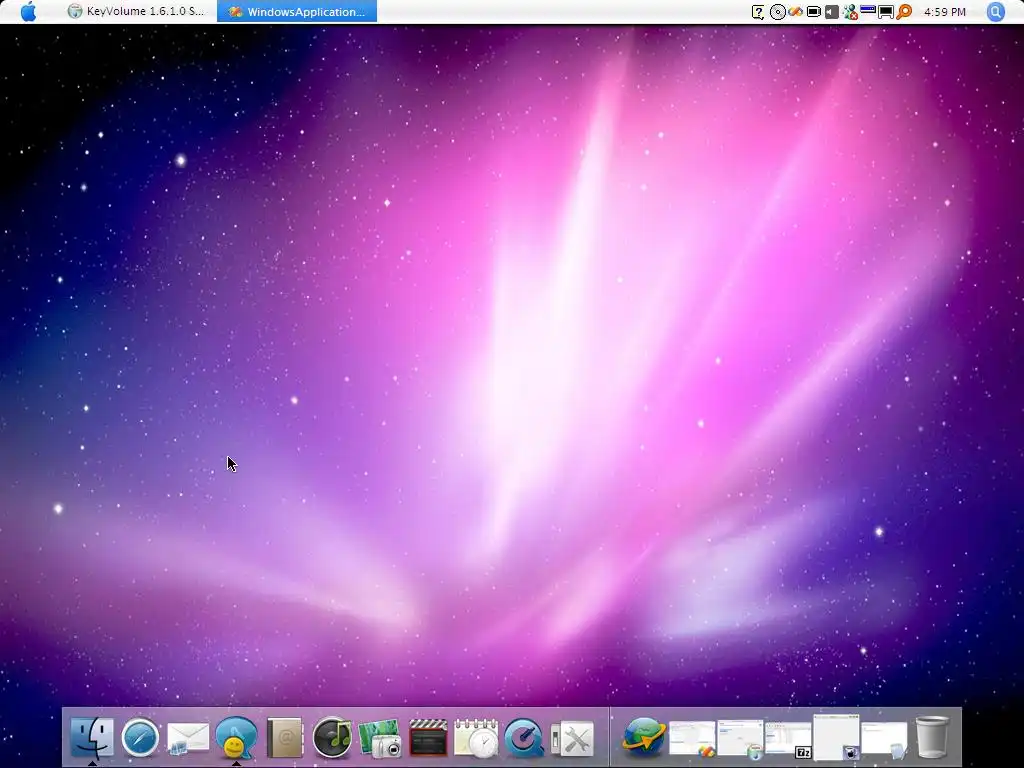Open the clapperboard movie dock icon
The height and width of the screenshot is (768, 1024).
(428, 738)
